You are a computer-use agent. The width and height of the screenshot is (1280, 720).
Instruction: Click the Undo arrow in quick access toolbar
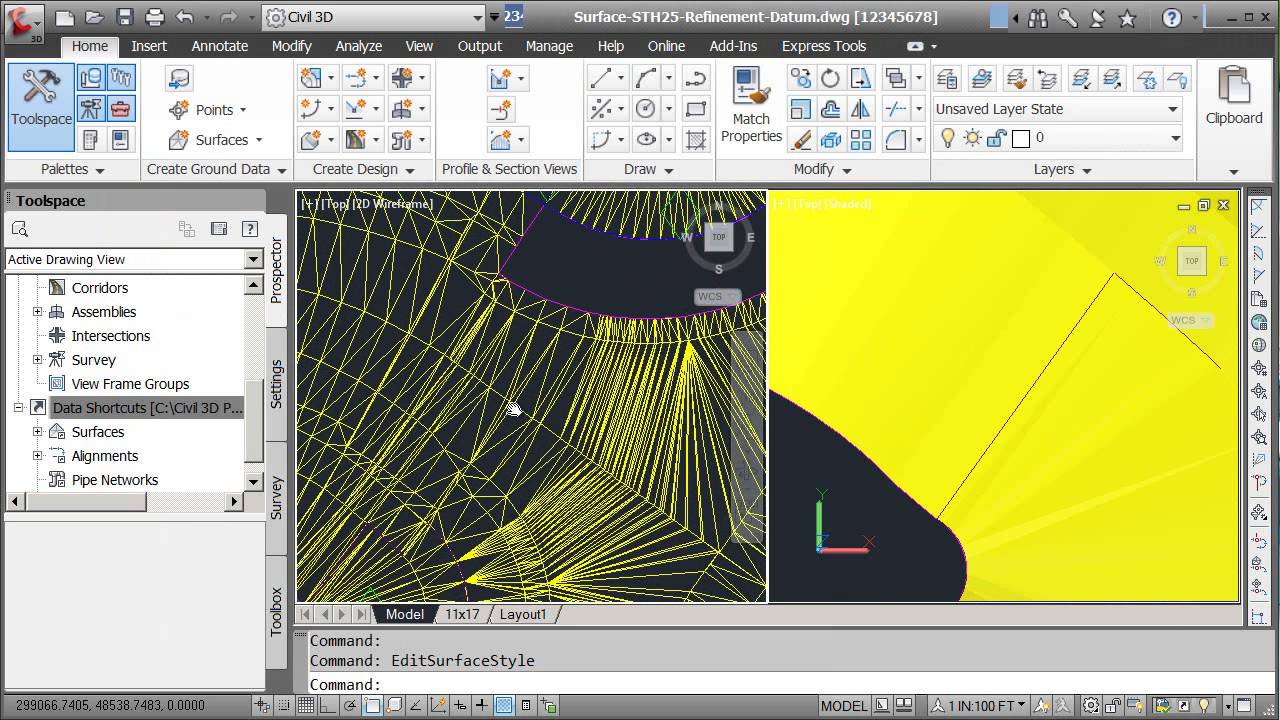click(184, 17)
